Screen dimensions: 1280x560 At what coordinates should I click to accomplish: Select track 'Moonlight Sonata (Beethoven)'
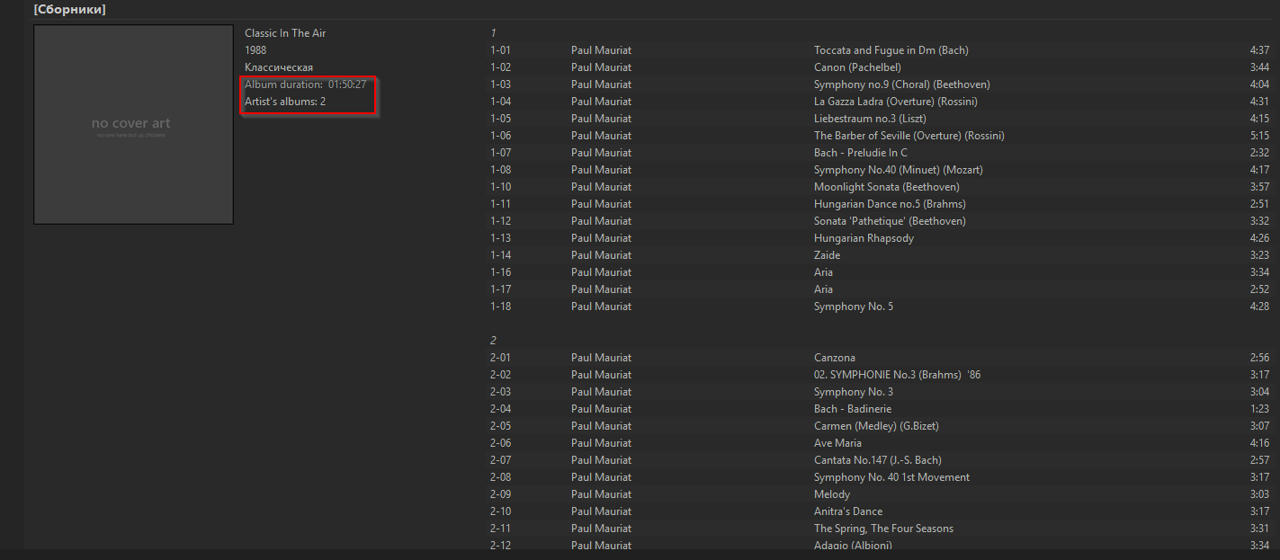[x=880, y=186]
